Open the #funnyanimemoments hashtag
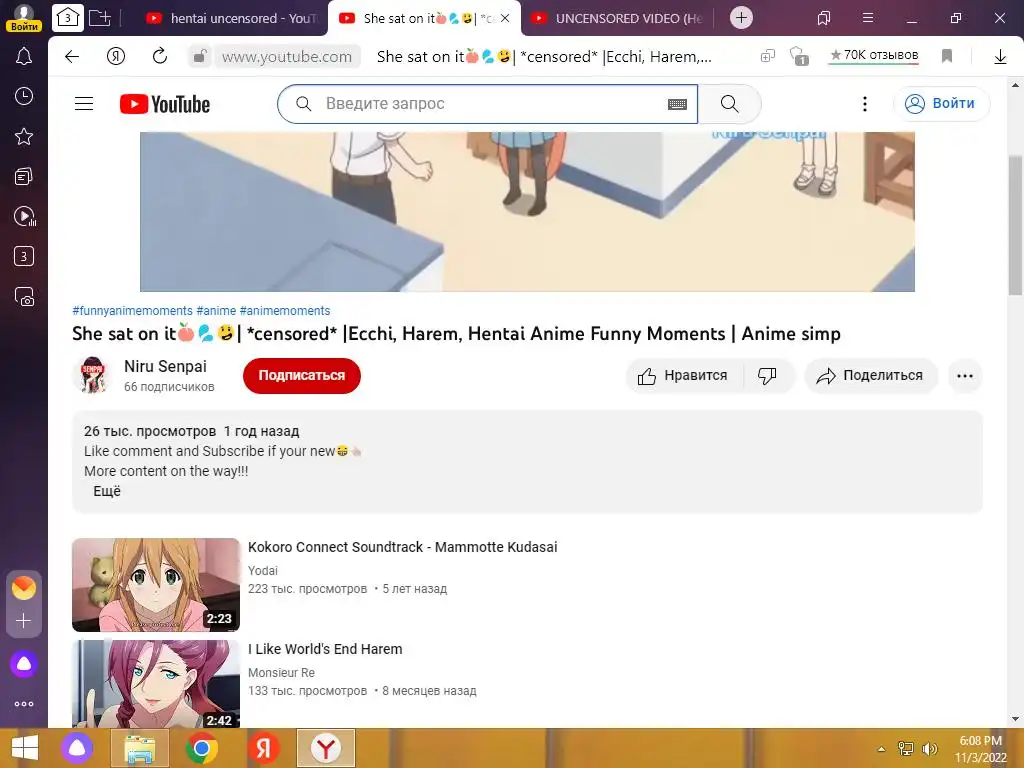The image size is (1024, 768). 133,311
